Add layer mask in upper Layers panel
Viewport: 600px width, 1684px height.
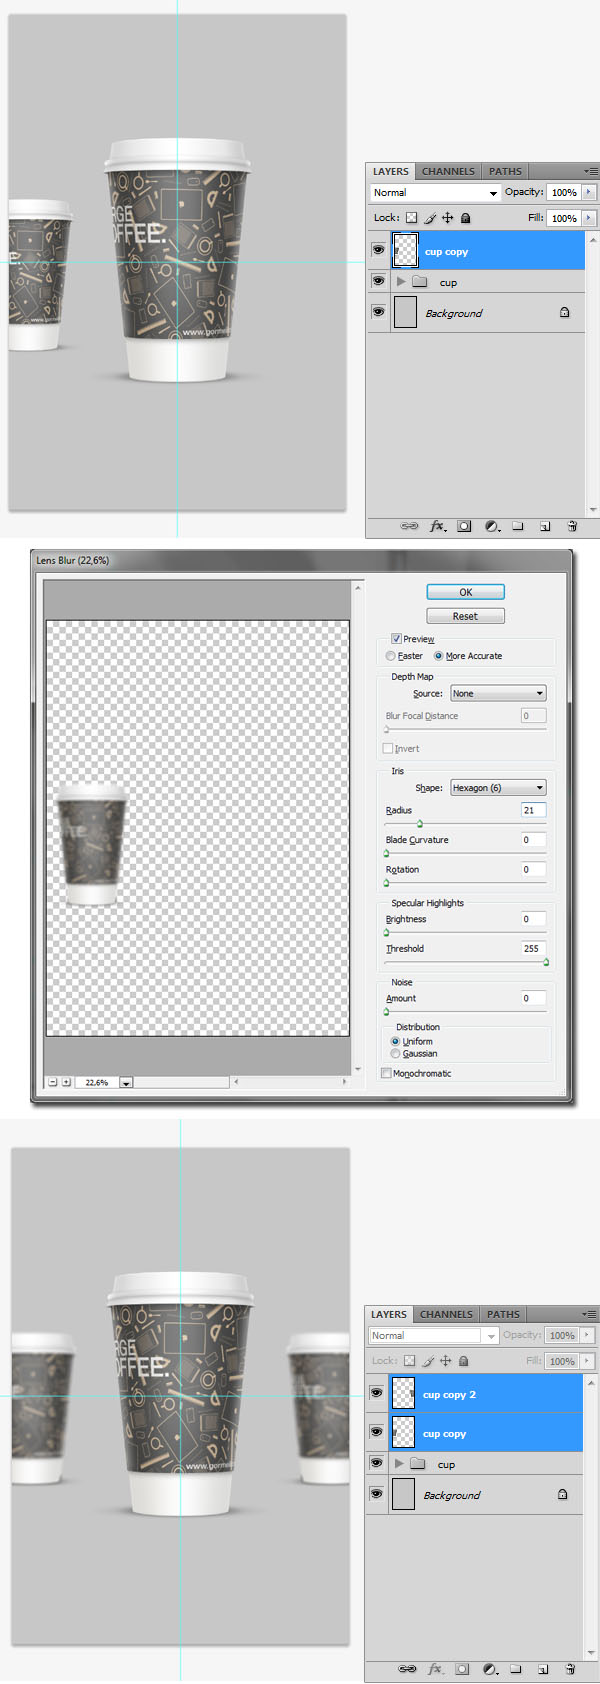[x=464, y=526]
